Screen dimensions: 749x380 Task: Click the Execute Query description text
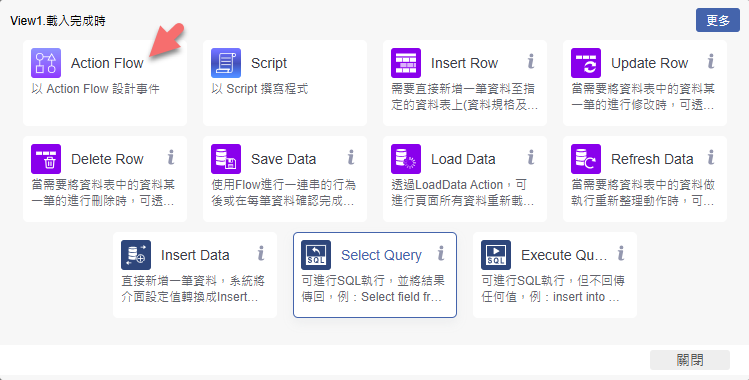pos(553,289)
